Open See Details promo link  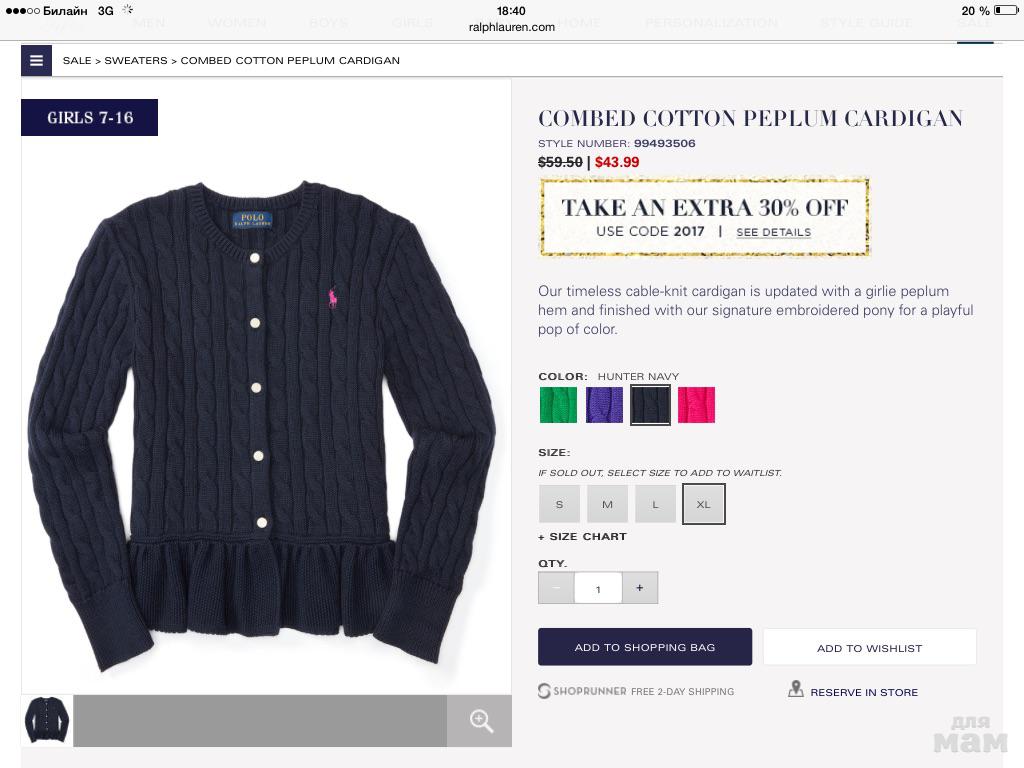tap(773, 232)
